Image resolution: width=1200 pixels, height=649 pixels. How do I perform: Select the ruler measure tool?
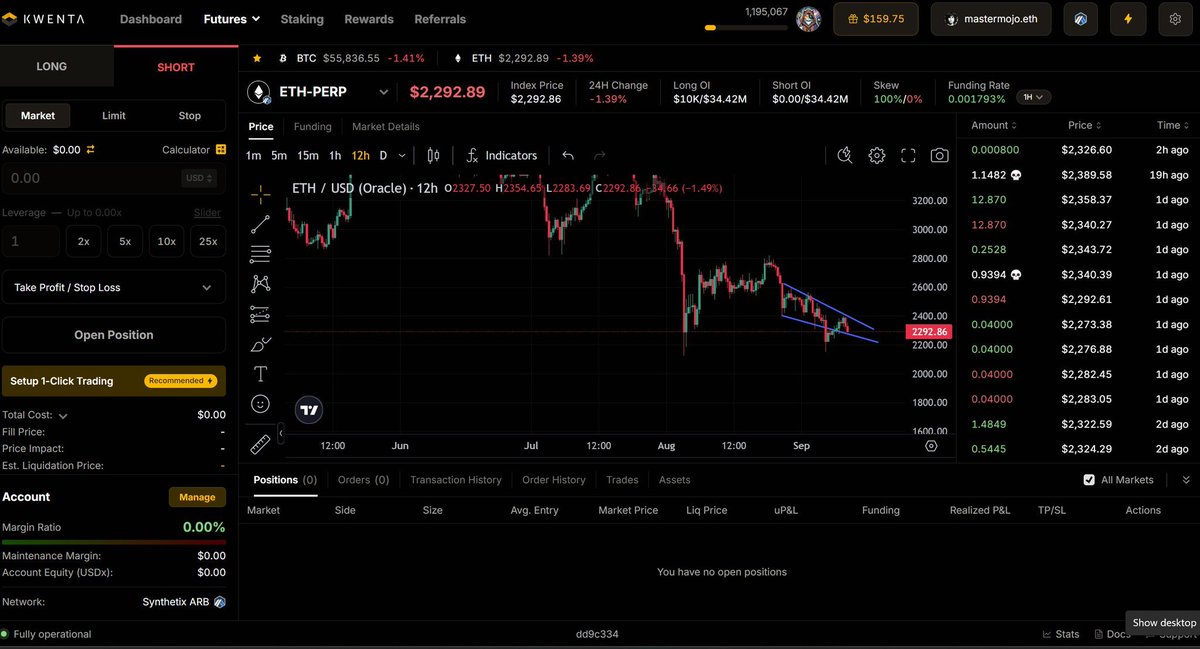tap(260, 444)
